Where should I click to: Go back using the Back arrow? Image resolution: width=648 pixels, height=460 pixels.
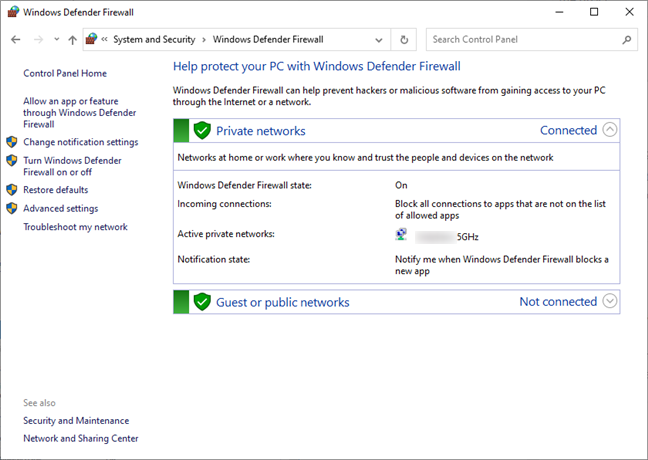coord(16,40)
